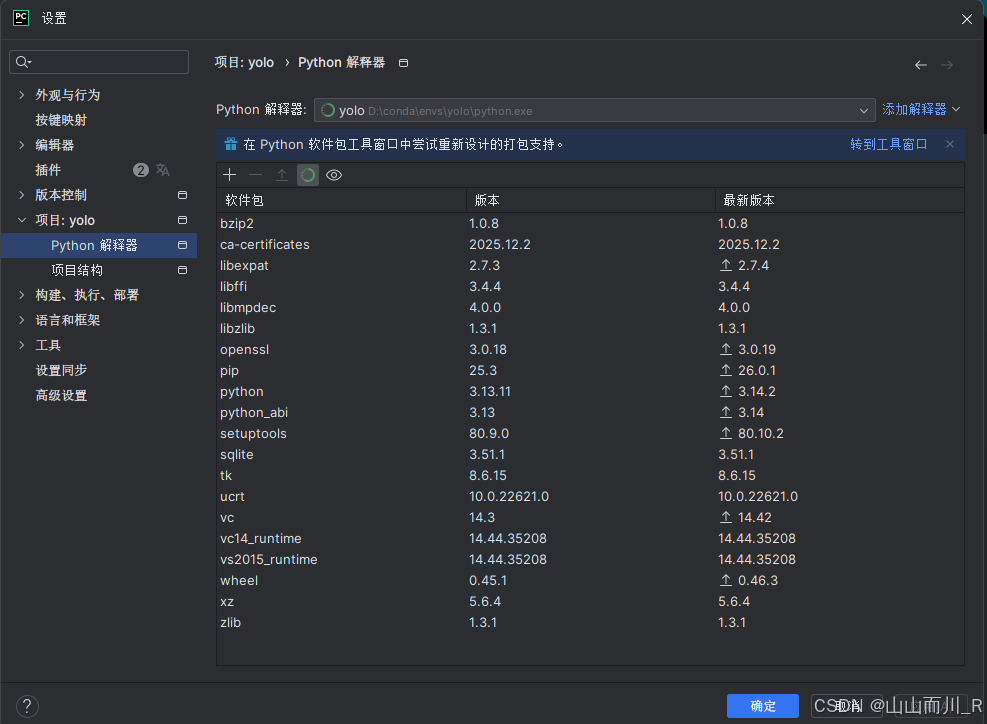Select the vs2015_runtime package row
This screenshot has width=987, height=724.
pyautogui.click(x=590, y=559)
